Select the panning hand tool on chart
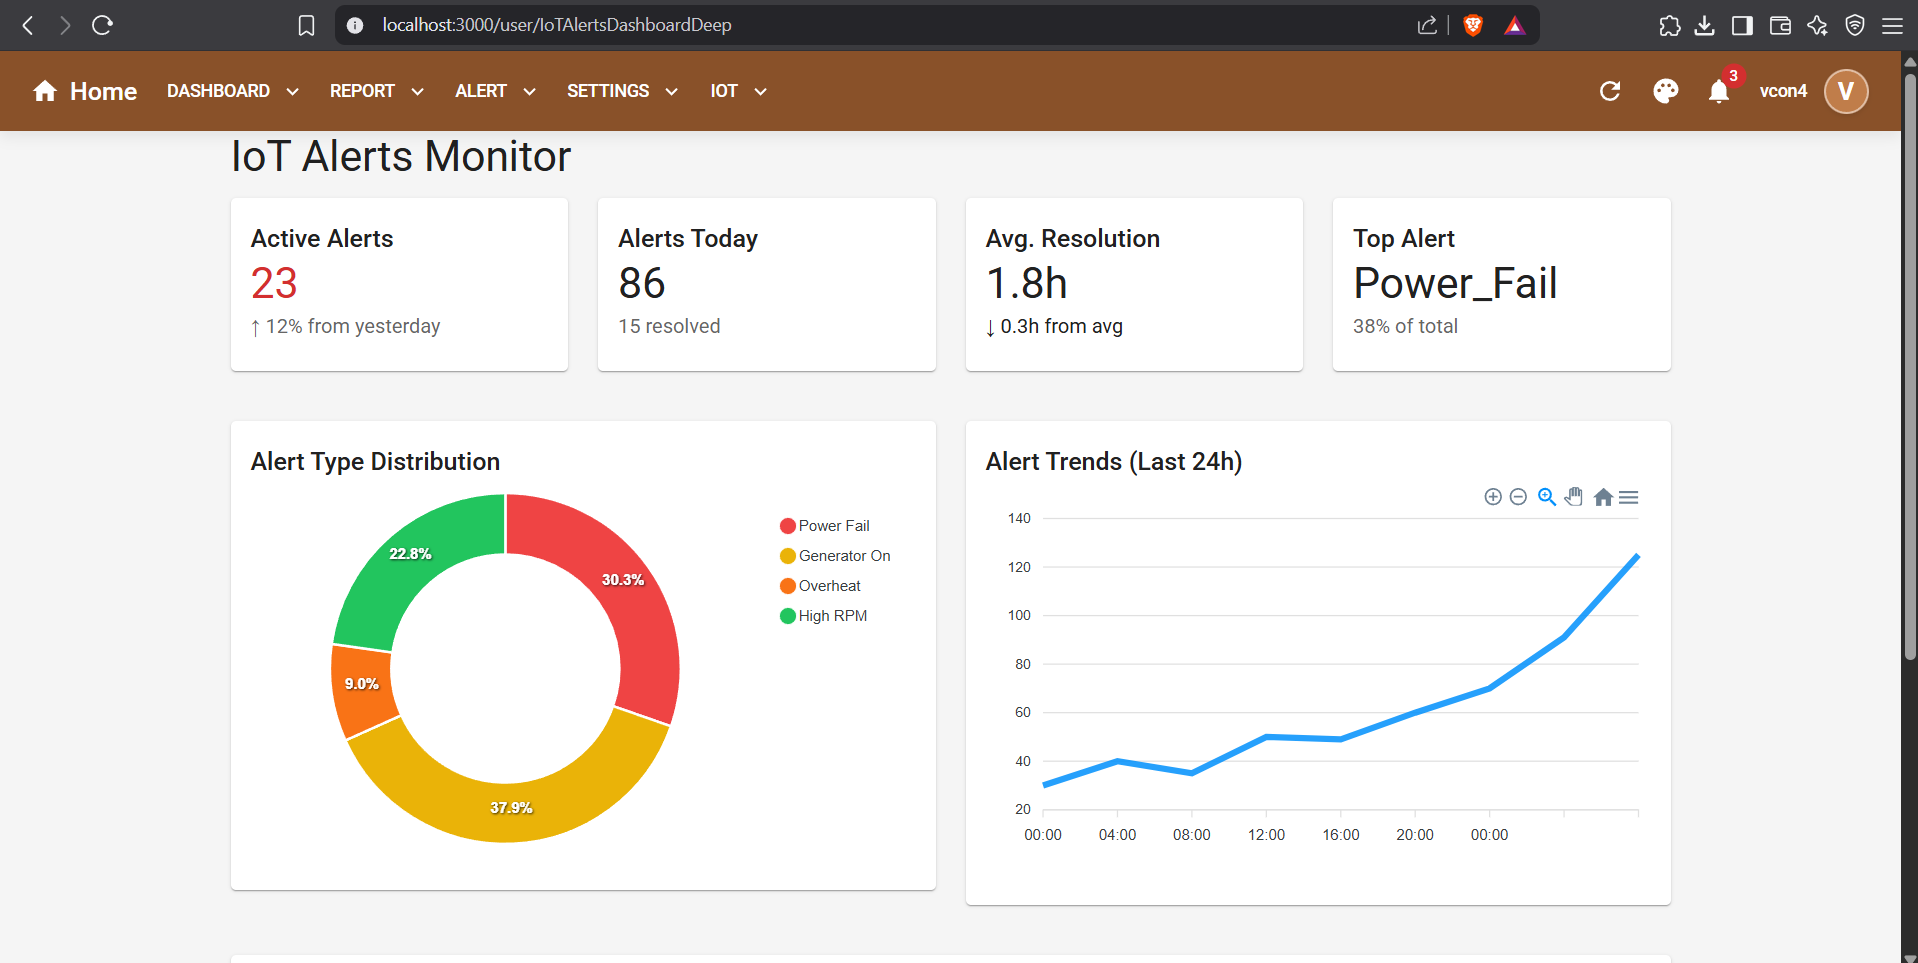 [1574, 497]
